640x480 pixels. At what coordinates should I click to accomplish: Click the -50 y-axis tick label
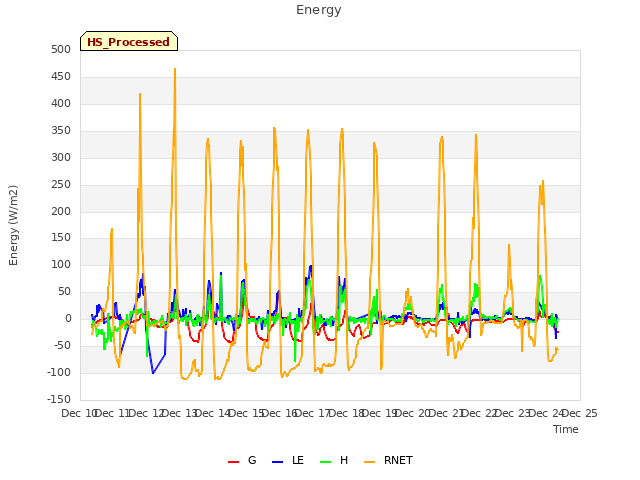[63, 345]
